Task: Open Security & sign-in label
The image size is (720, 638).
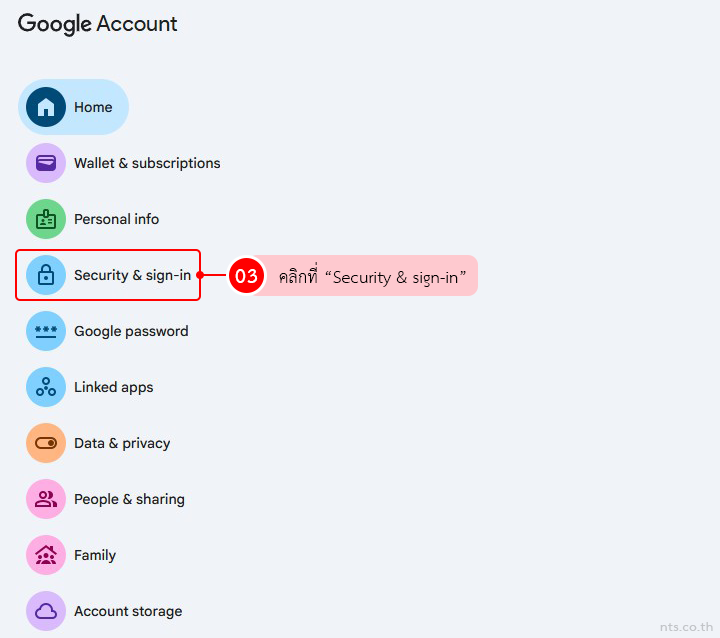Action: 132,275
